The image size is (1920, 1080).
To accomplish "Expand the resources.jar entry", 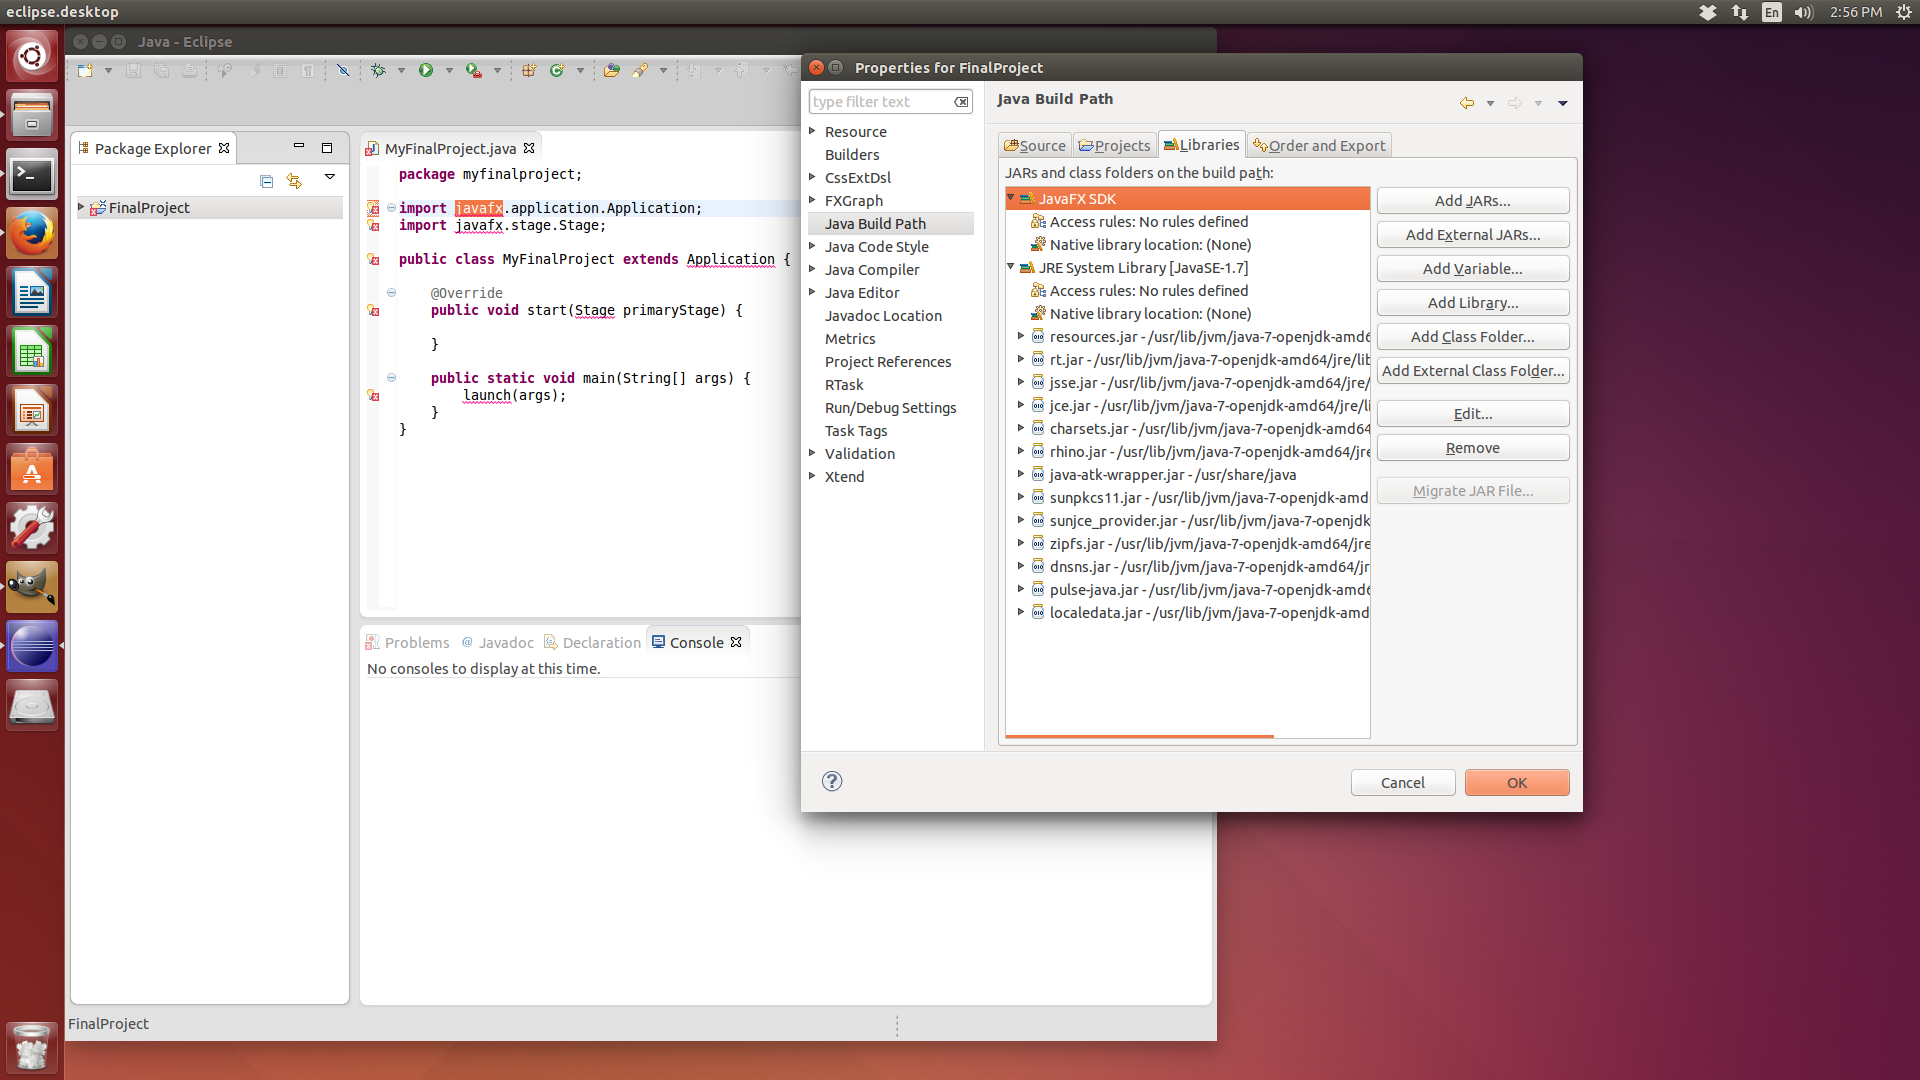I will (x=1021, y=336).
